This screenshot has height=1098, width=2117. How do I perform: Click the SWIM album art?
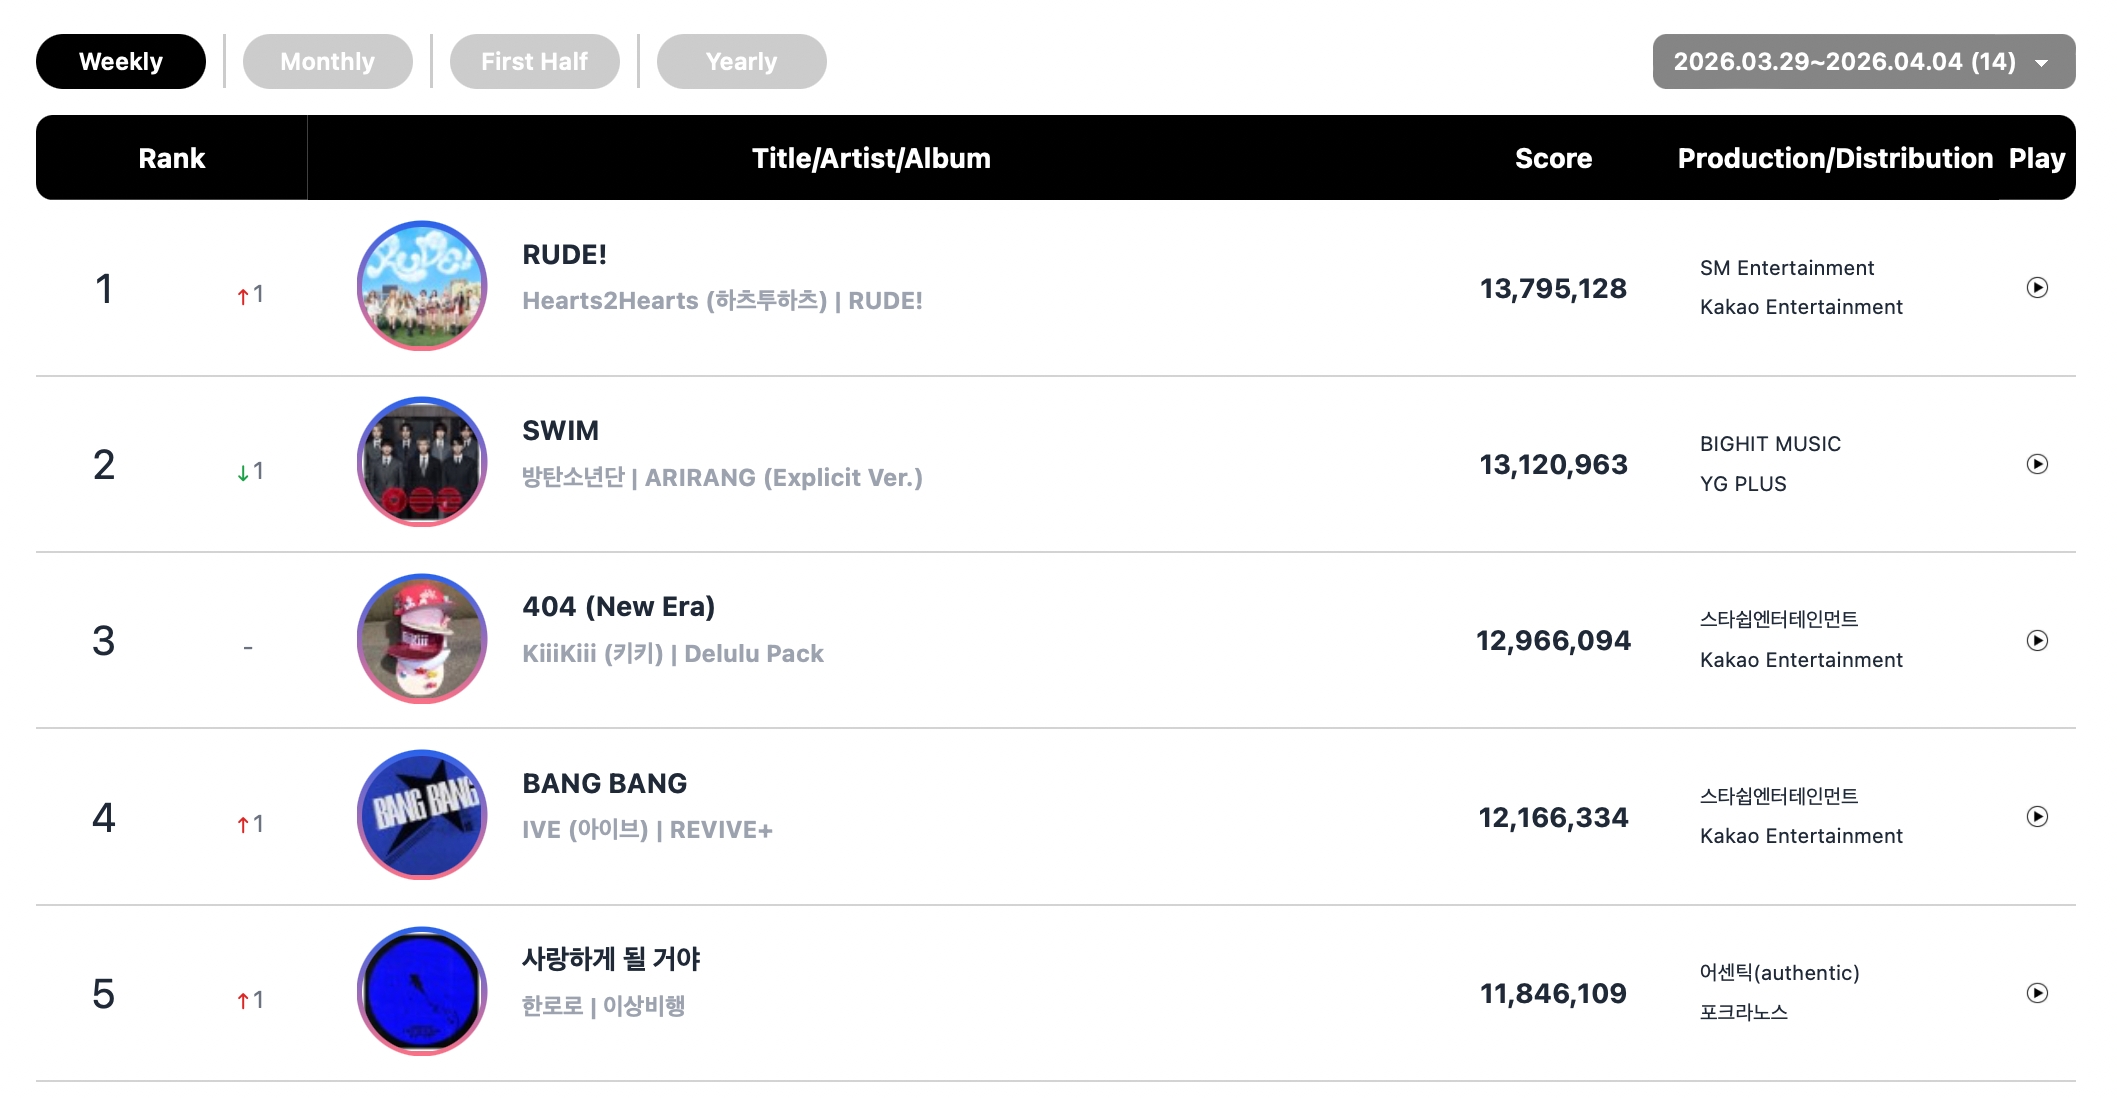(x=422, y=462)
